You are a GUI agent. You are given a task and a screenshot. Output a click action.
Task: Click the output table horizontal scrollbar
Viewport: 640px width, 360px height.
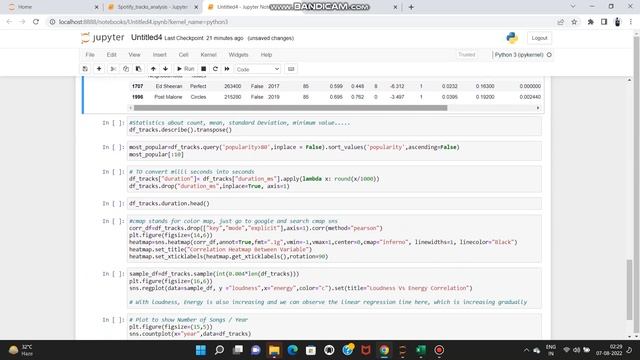(290, 108)
